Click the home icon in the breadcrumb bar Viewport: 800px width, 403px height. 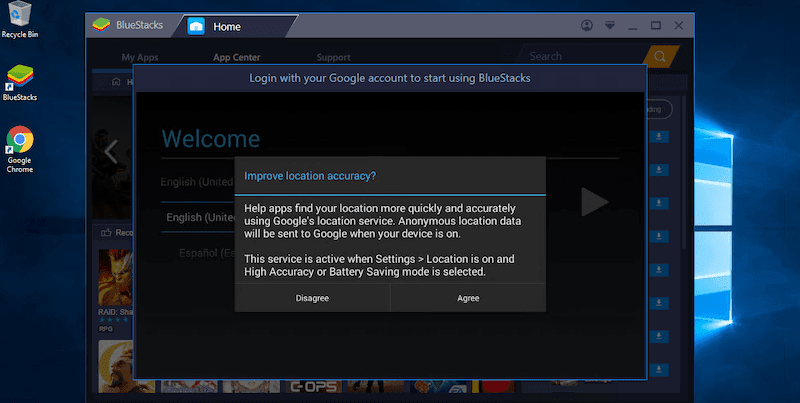coord(116,82)
